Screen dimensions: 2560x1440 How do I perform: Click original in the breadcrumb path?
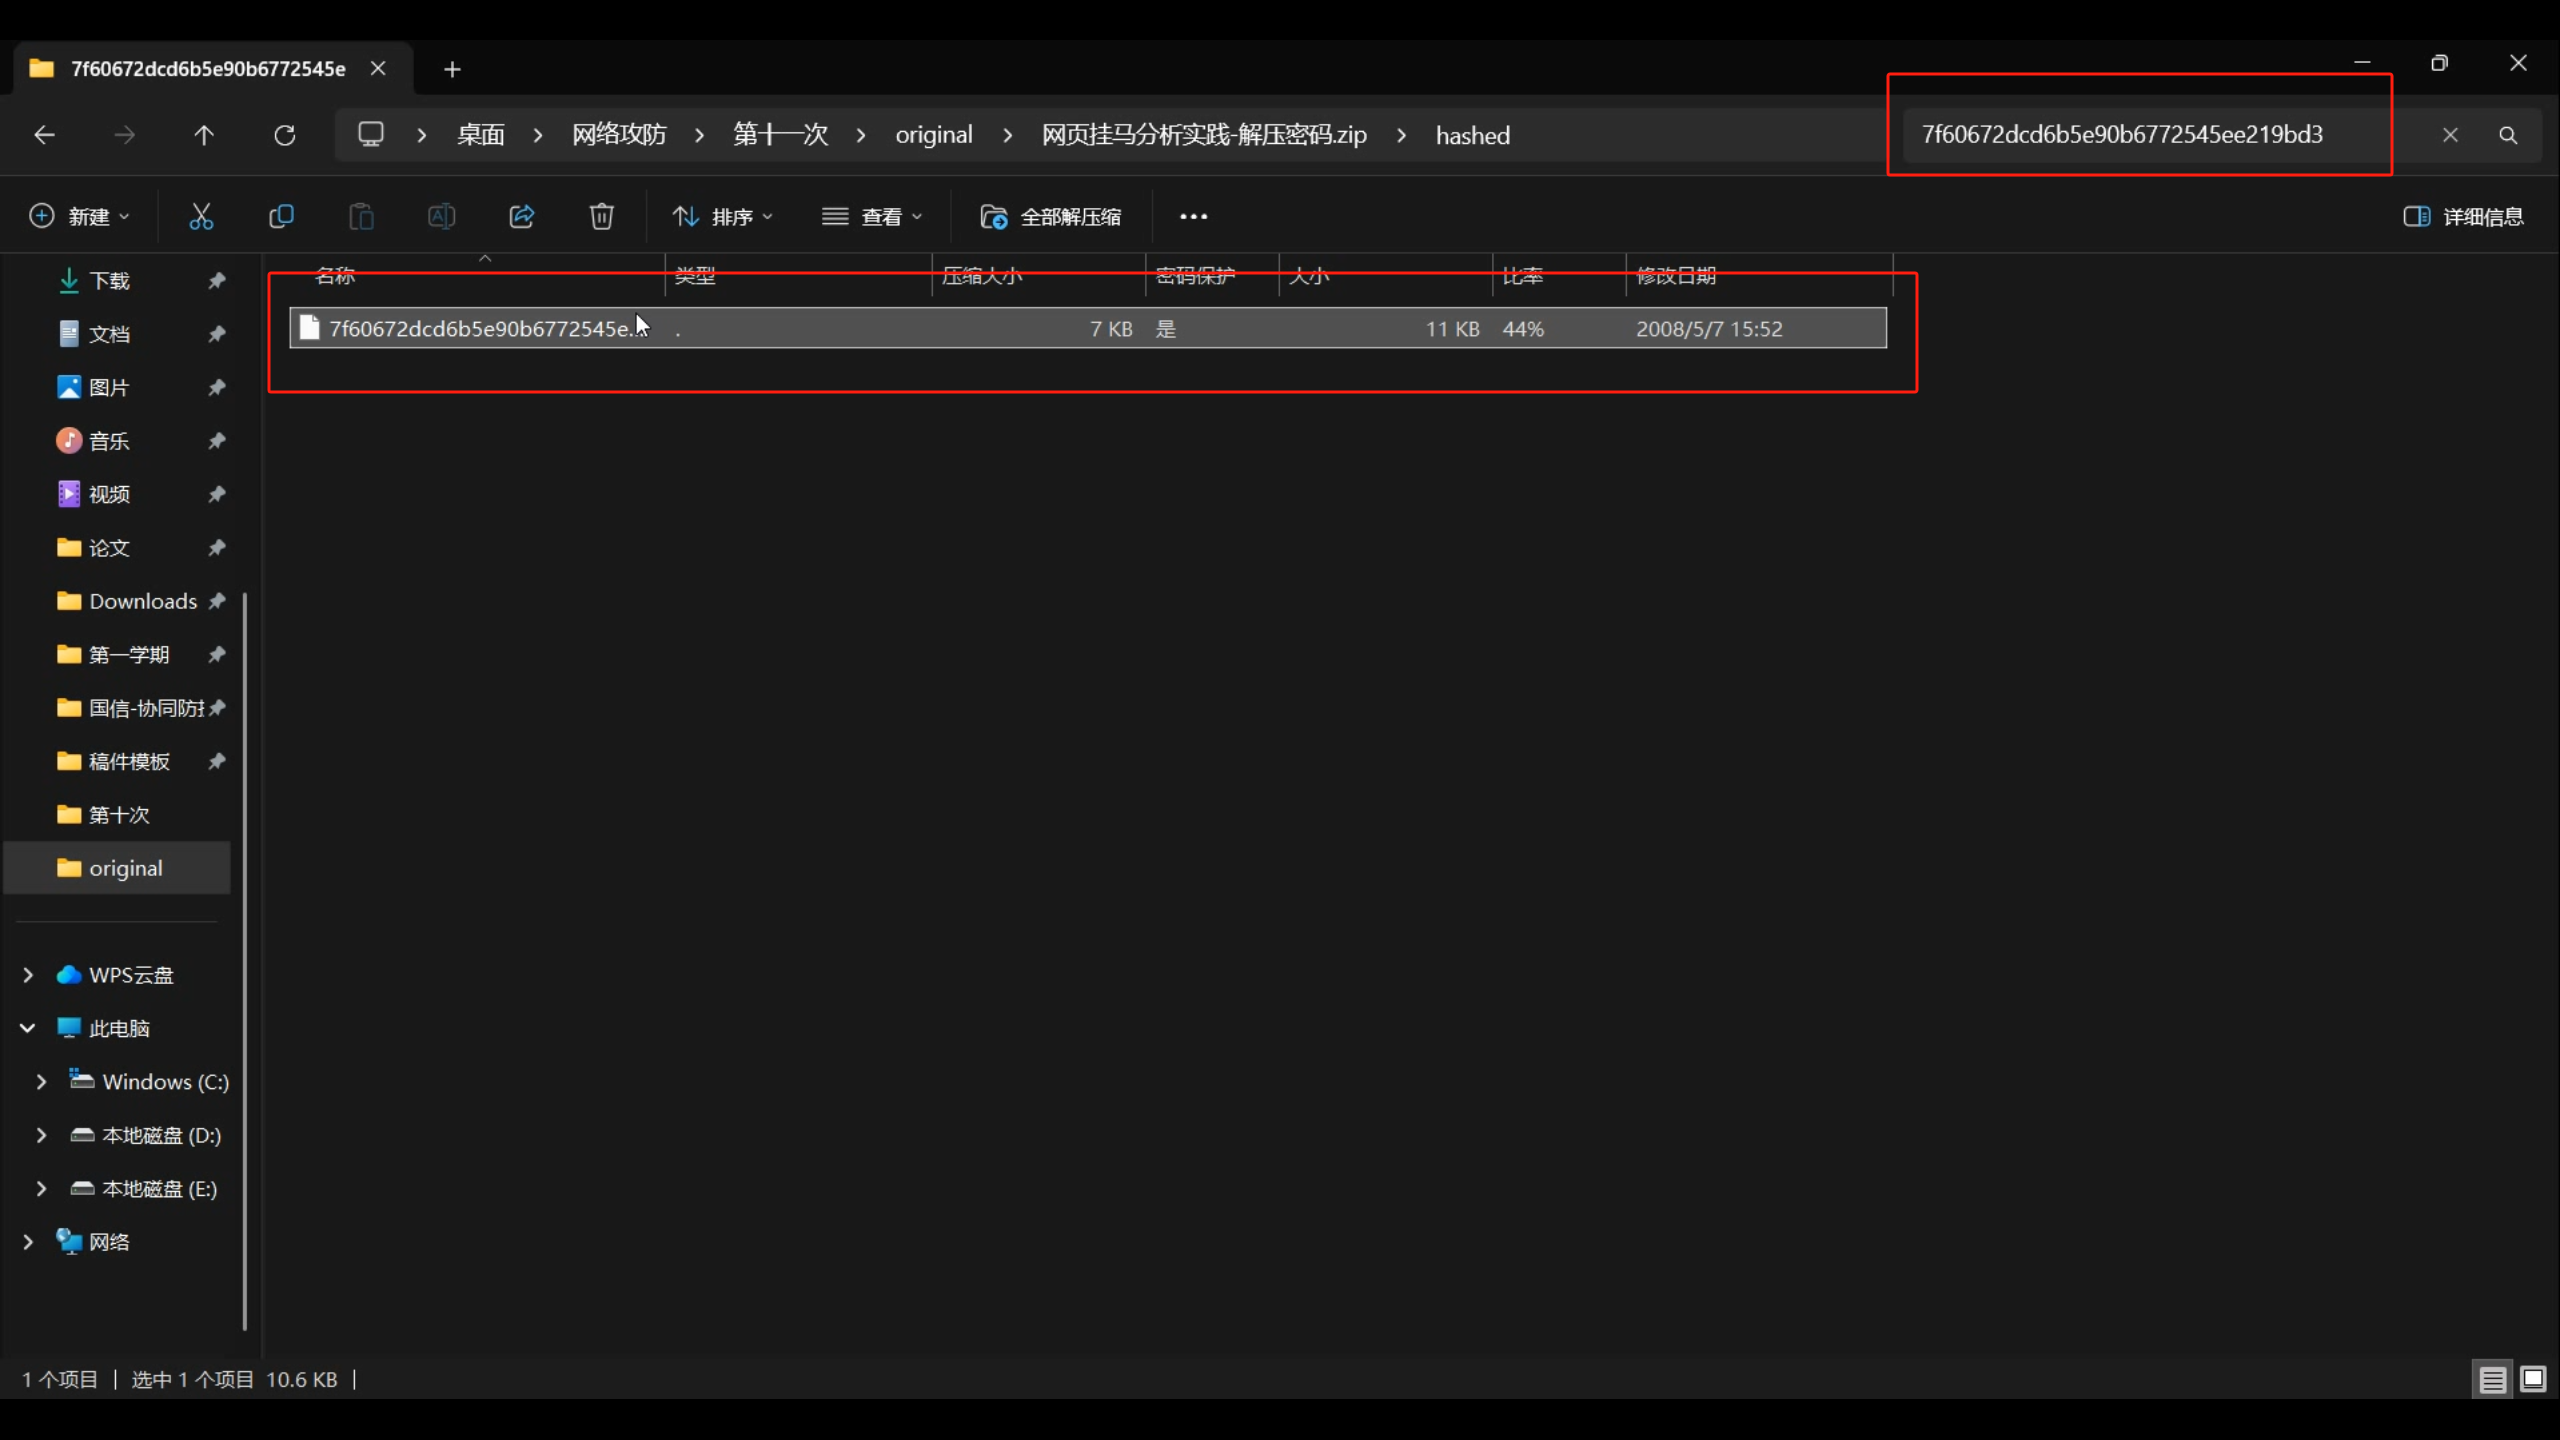pos(933,135)
